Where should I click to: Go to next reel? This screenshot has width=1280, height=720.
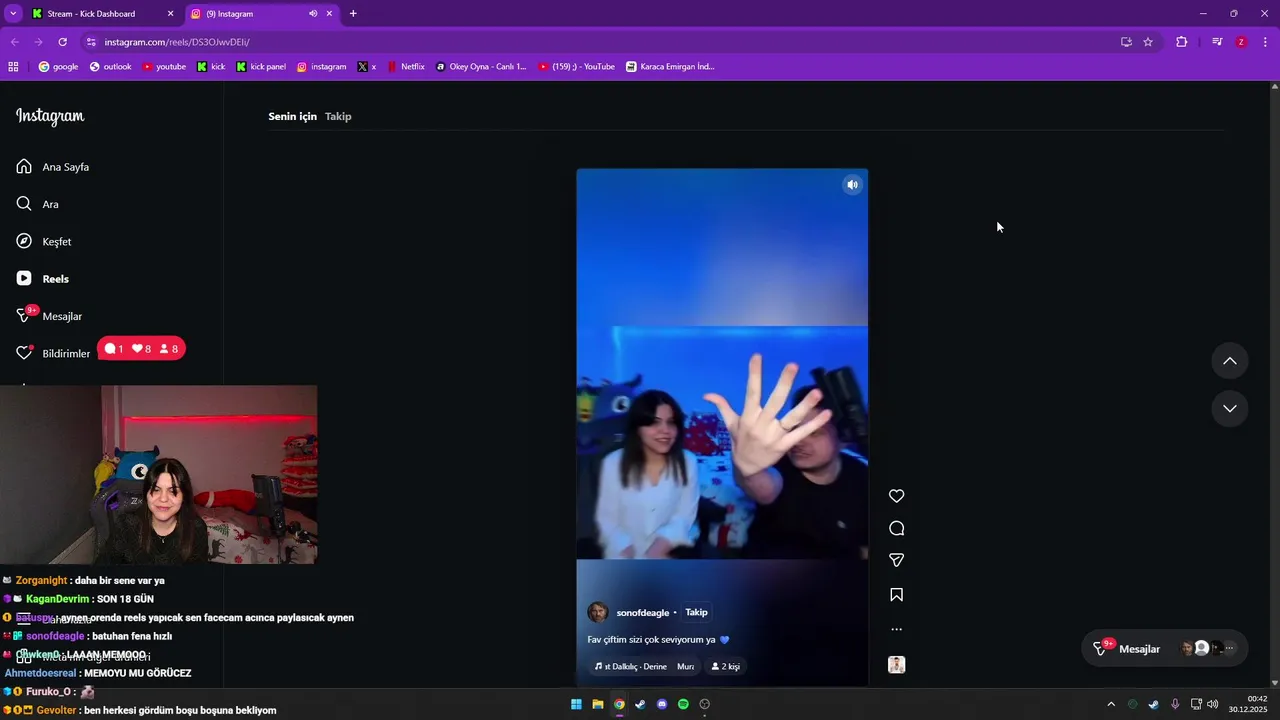pyautogui.click(x=1230, y=408)
